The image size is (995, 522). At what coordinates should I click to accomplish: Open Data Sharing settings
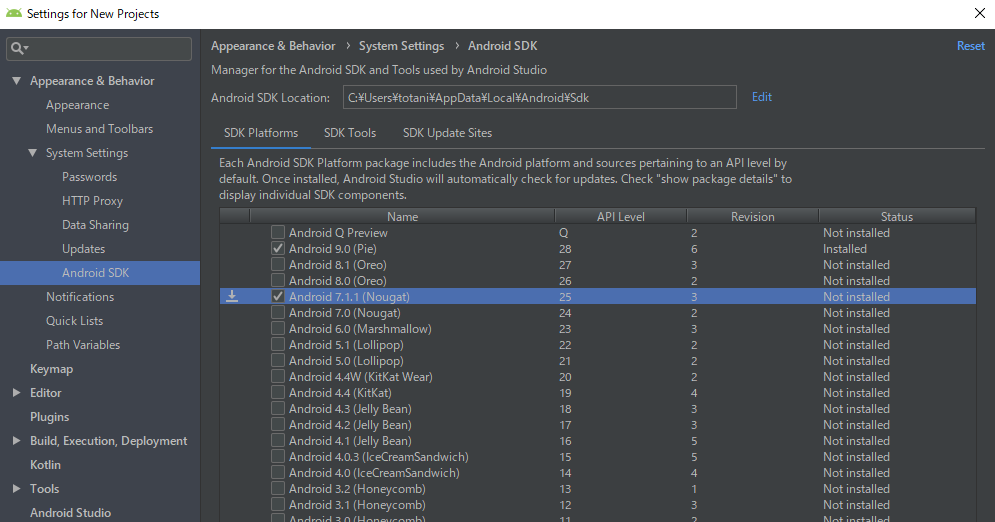coord(95,225)
